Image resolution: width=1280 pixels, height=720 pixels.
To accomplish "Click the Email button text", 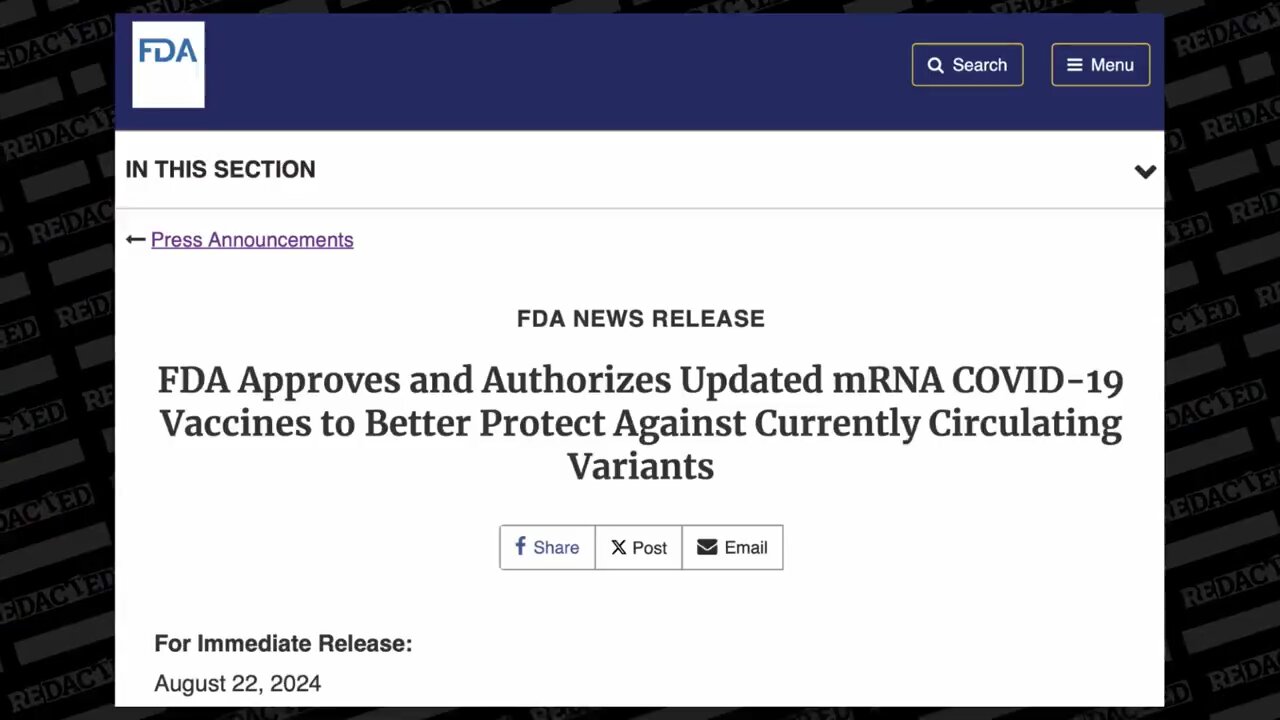I will pyautogui.click(x=746, y=548).
